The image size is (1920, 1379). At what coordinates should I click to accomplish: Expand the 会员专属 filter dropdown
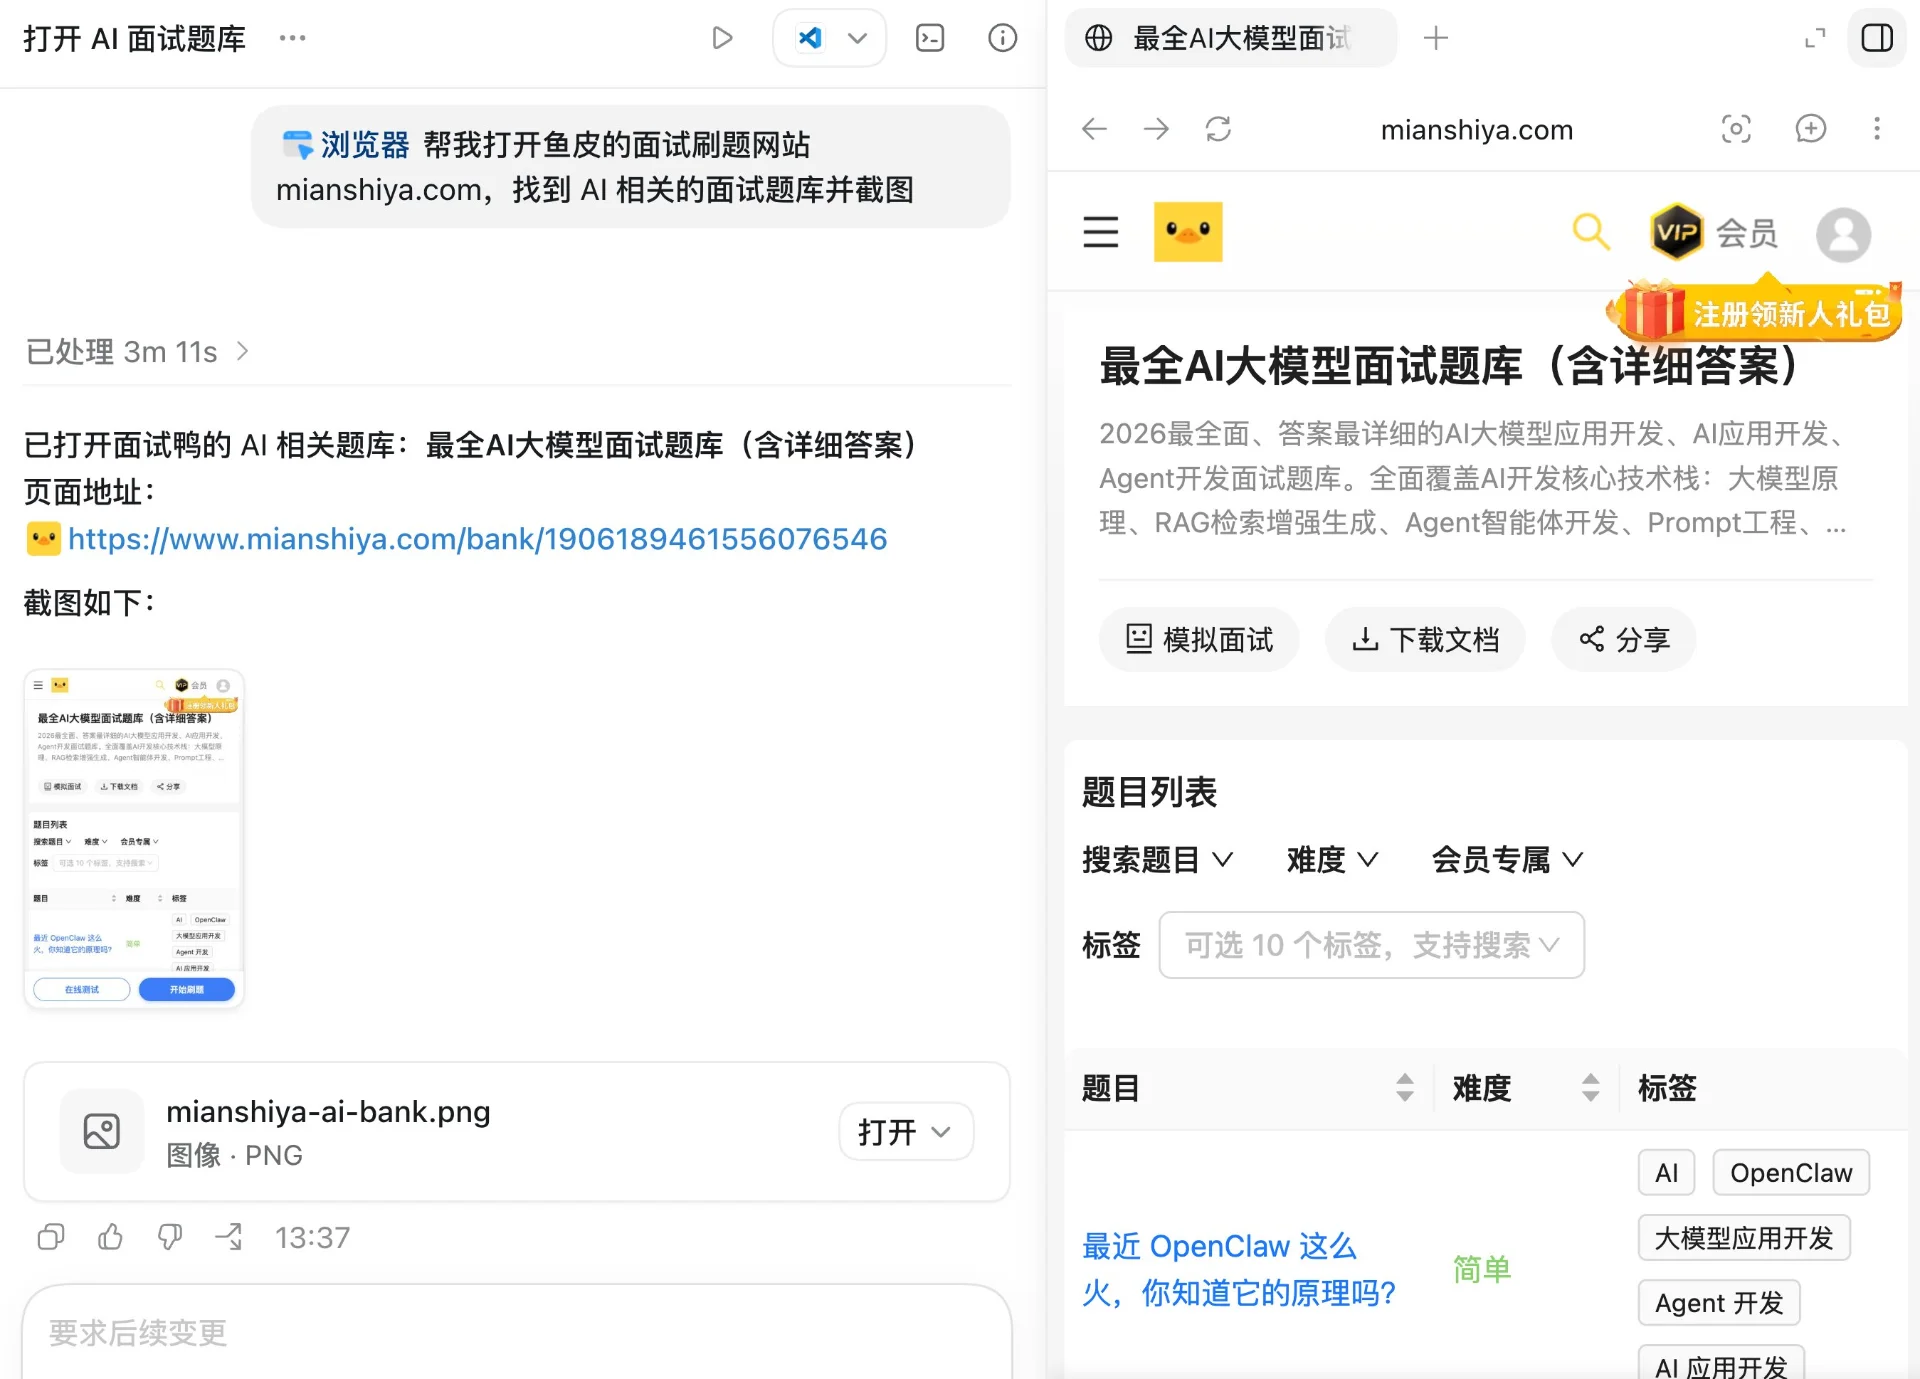[1508, 859]
